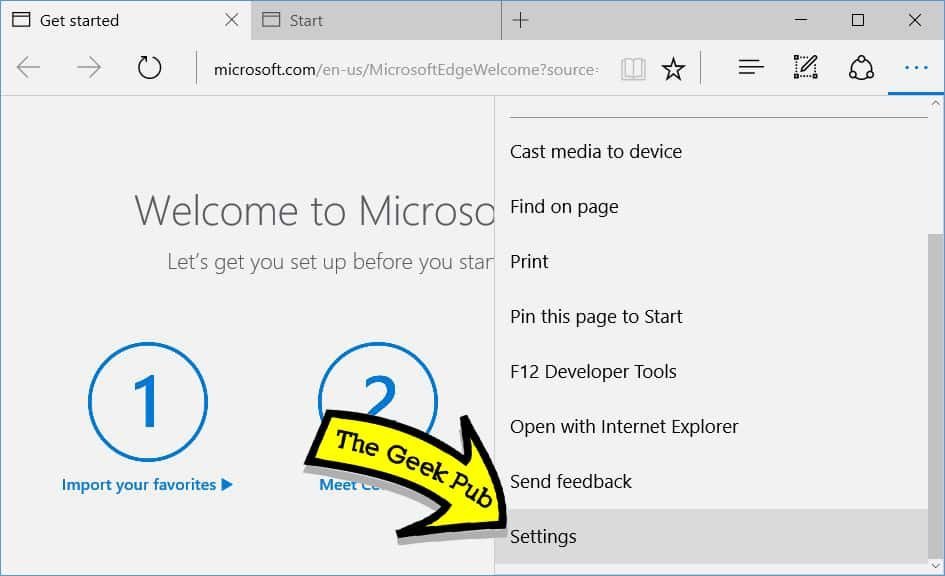Click the Share icon in toolbar

click(x=861, y=67)
